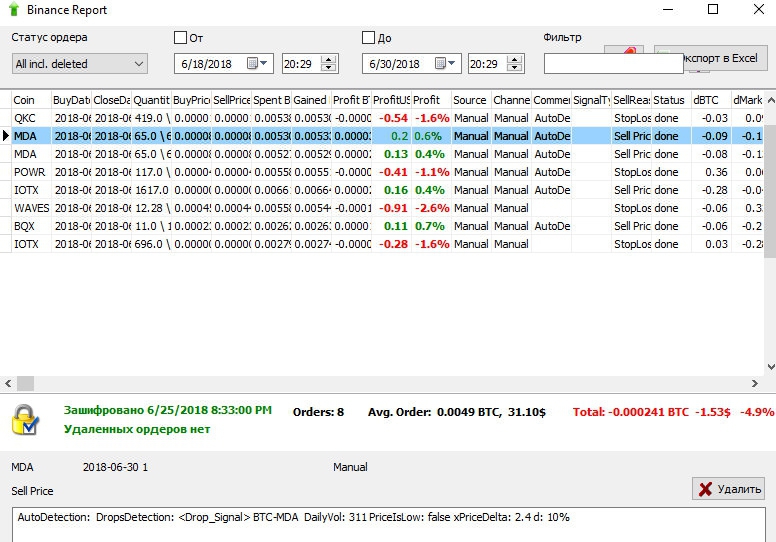Click the current row arrow indicator beside MDA
This screenshot has width=776, height=542.
coord(5,136)
